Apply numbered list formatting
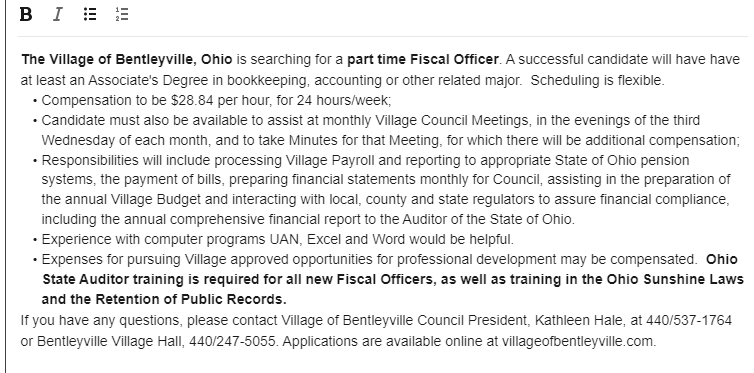Screen dimensions: 754x373 click(122, 14)
